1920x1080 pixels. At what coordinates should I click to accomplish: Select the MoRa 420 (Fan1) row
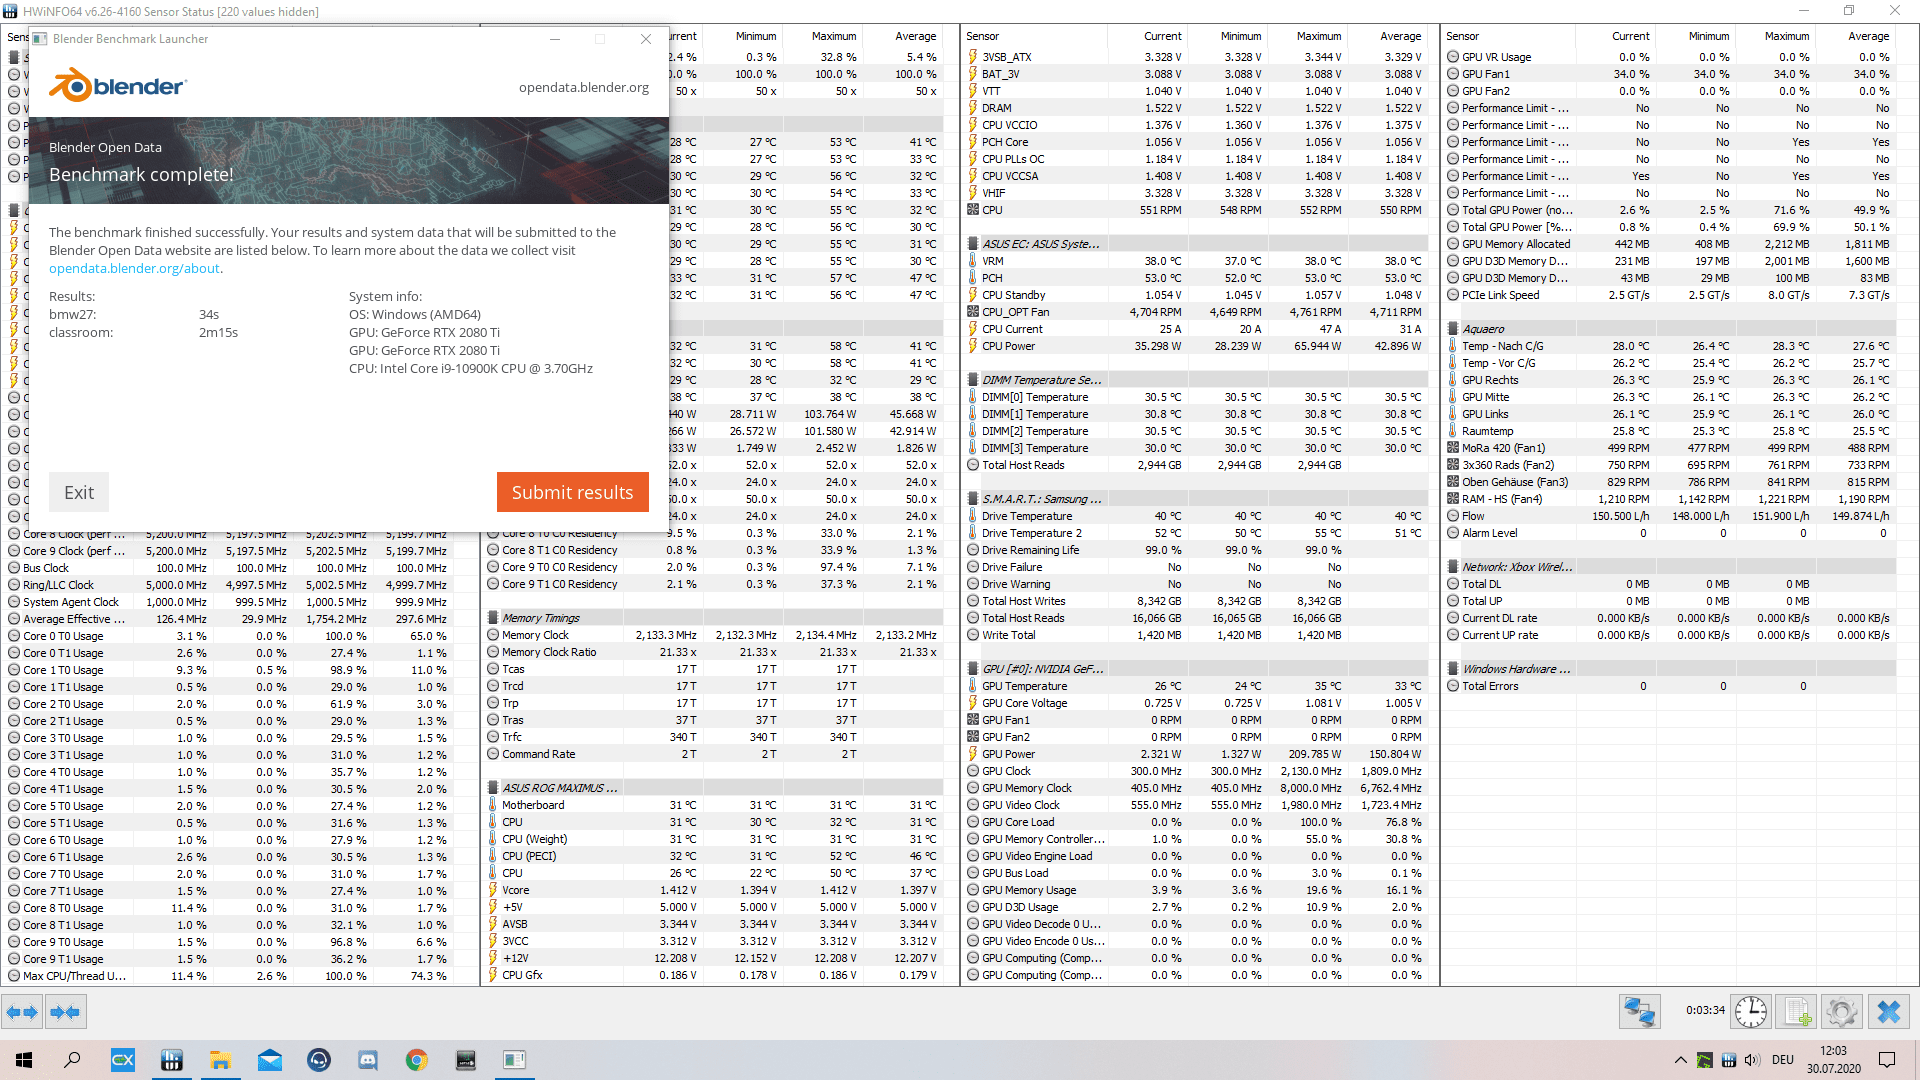tap(1670, 448)
